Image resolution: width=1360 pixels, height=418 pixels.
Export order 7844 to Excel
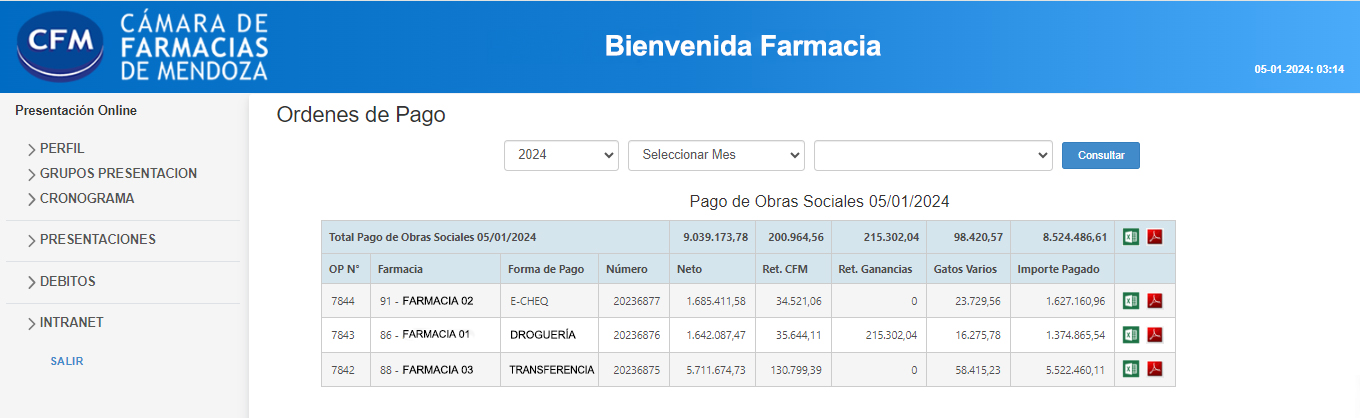point(1131,301)
